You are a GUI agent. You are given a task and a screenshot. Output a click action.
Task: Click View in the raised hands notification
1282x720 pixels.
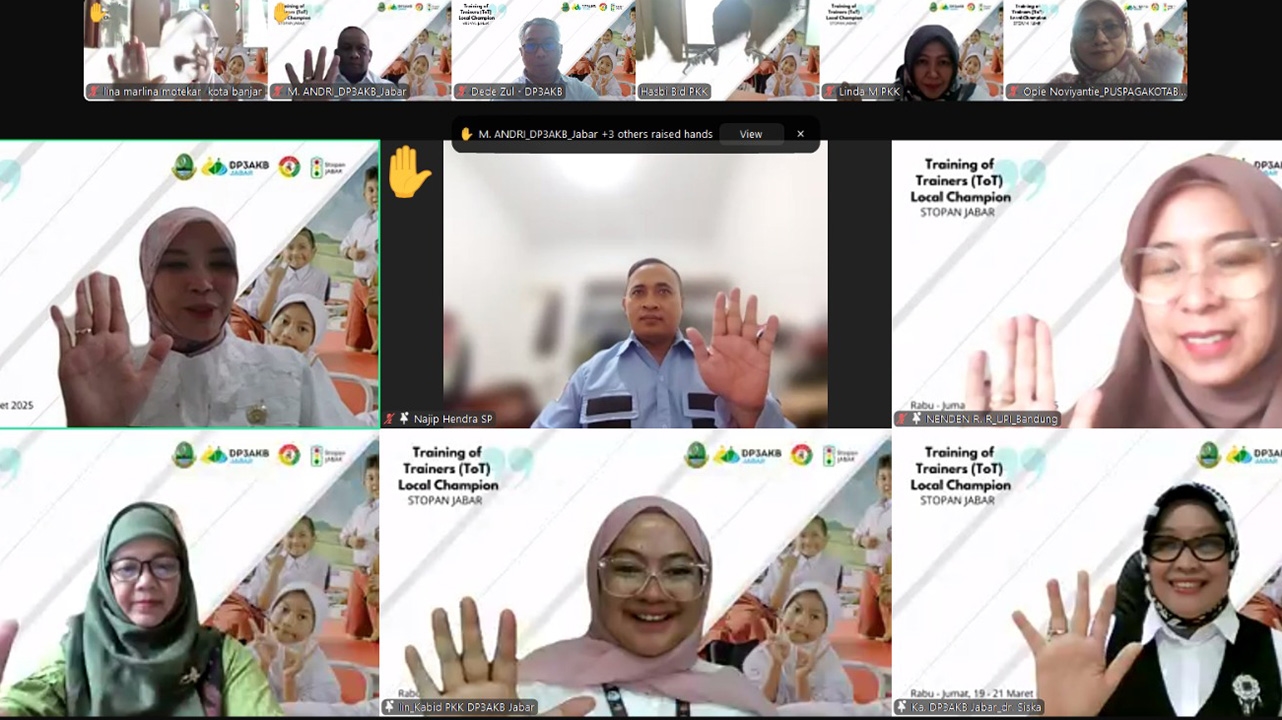[x=750, y=134]
